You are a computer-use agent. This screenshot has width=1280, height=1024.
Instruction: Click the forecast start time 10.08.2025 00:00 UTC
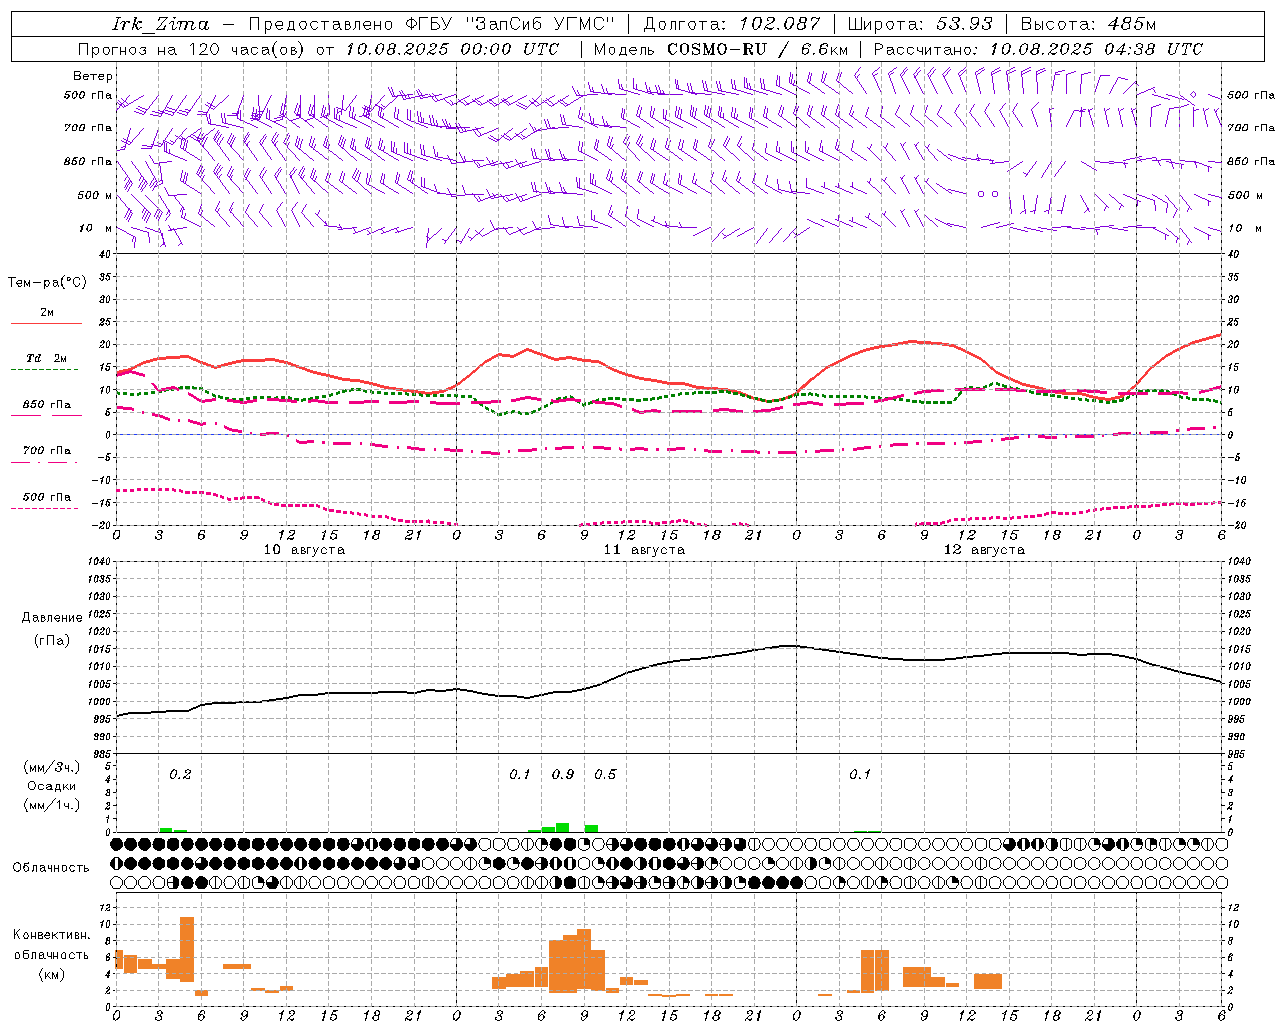click(452, 49)
